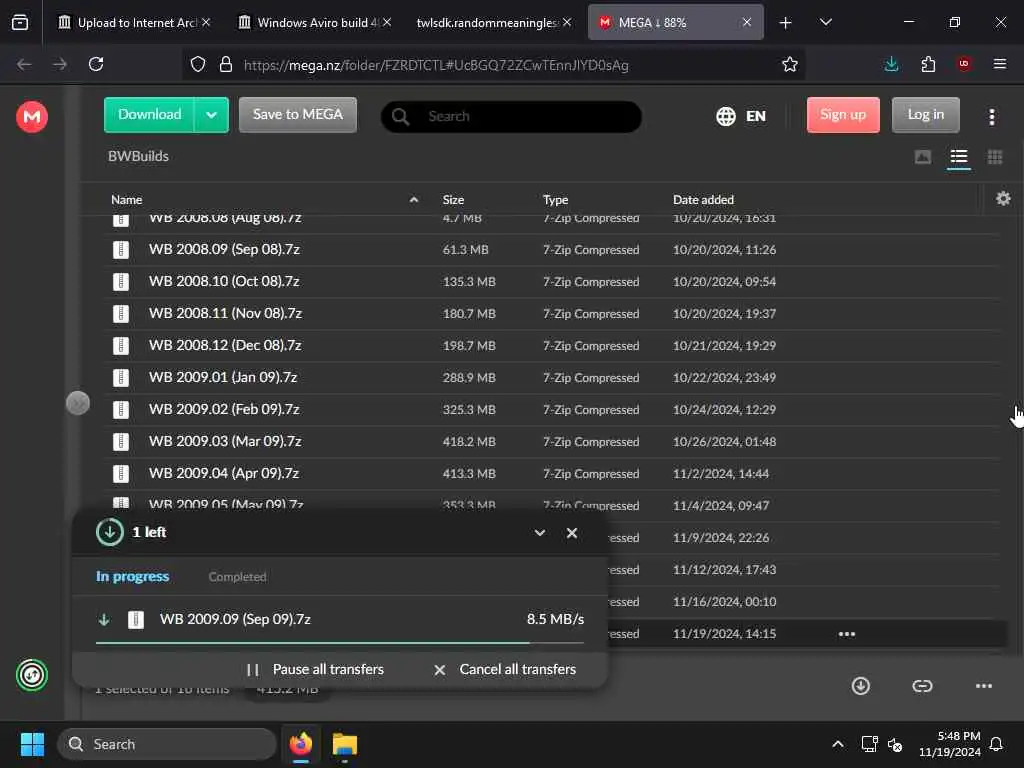Select the MEGA 88% browser tab
Screen dimensions: 1024x768
(x=675, y=22)
